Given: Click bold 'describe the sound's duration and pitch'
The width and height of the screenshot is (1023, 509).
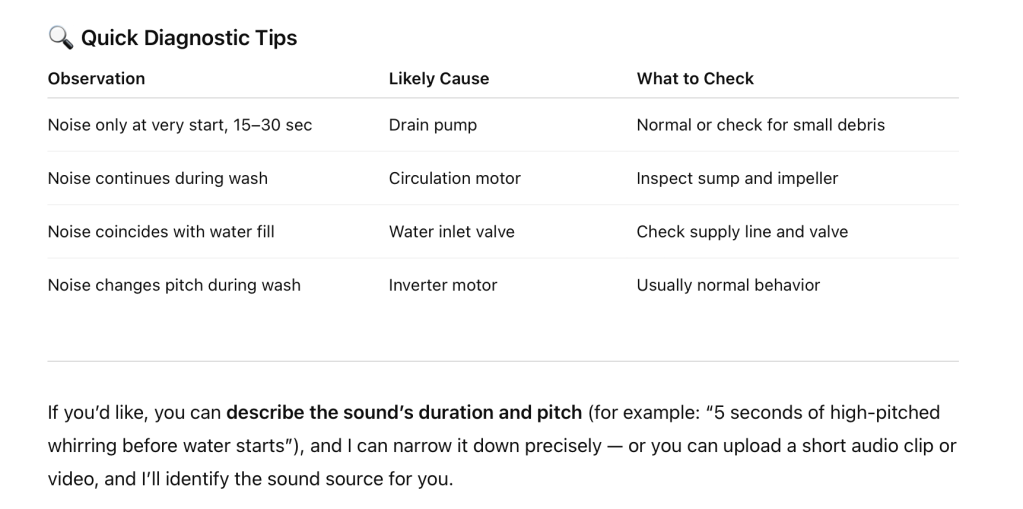Looking at the screenshot, I should pos(404,412).
